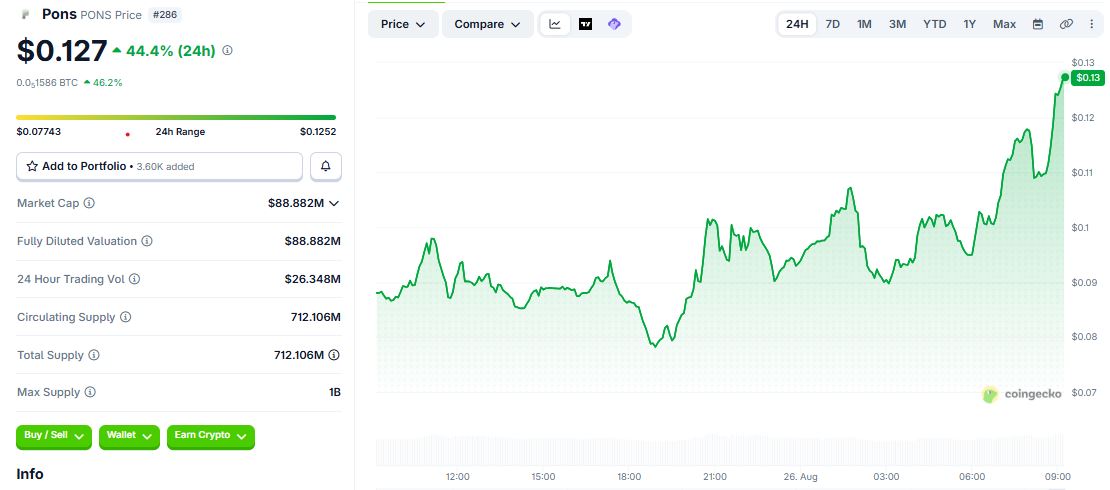Open the Earn Crypto dropdown
This screenshot has height=490, width=1110.
coord(210,436)
